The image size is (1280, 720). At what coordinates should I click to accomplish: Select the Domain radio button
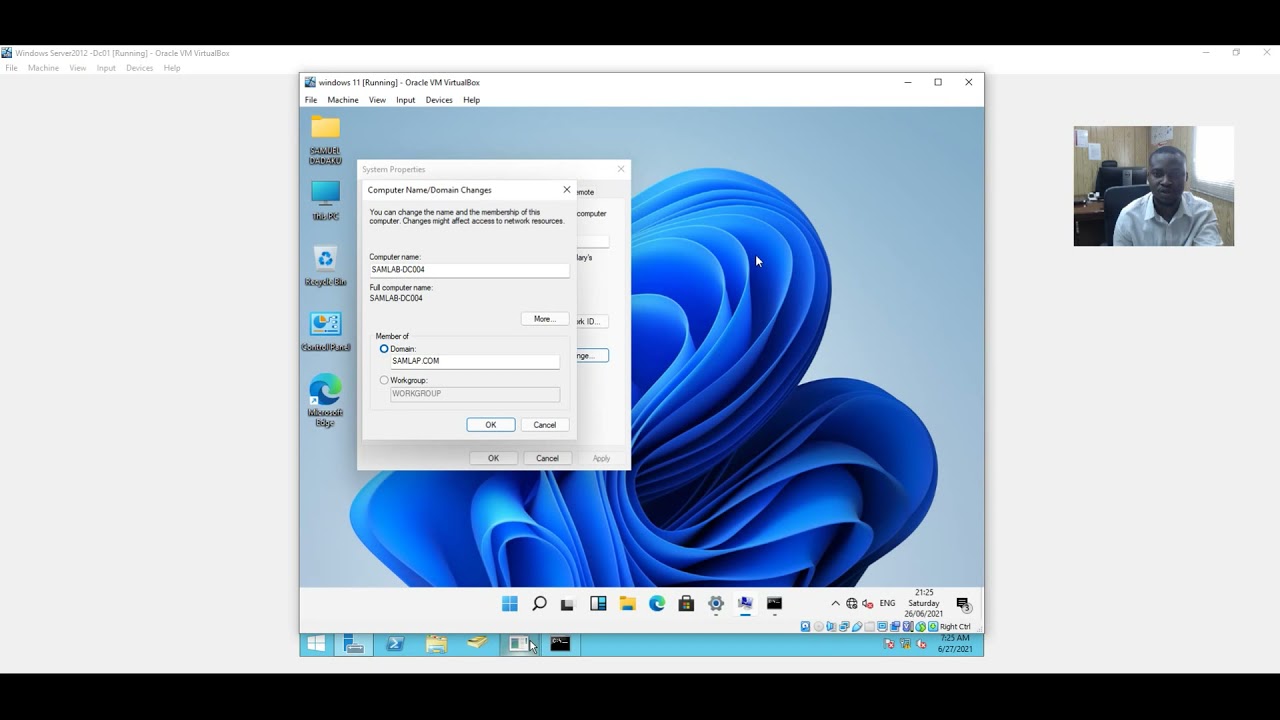(384, 349)
